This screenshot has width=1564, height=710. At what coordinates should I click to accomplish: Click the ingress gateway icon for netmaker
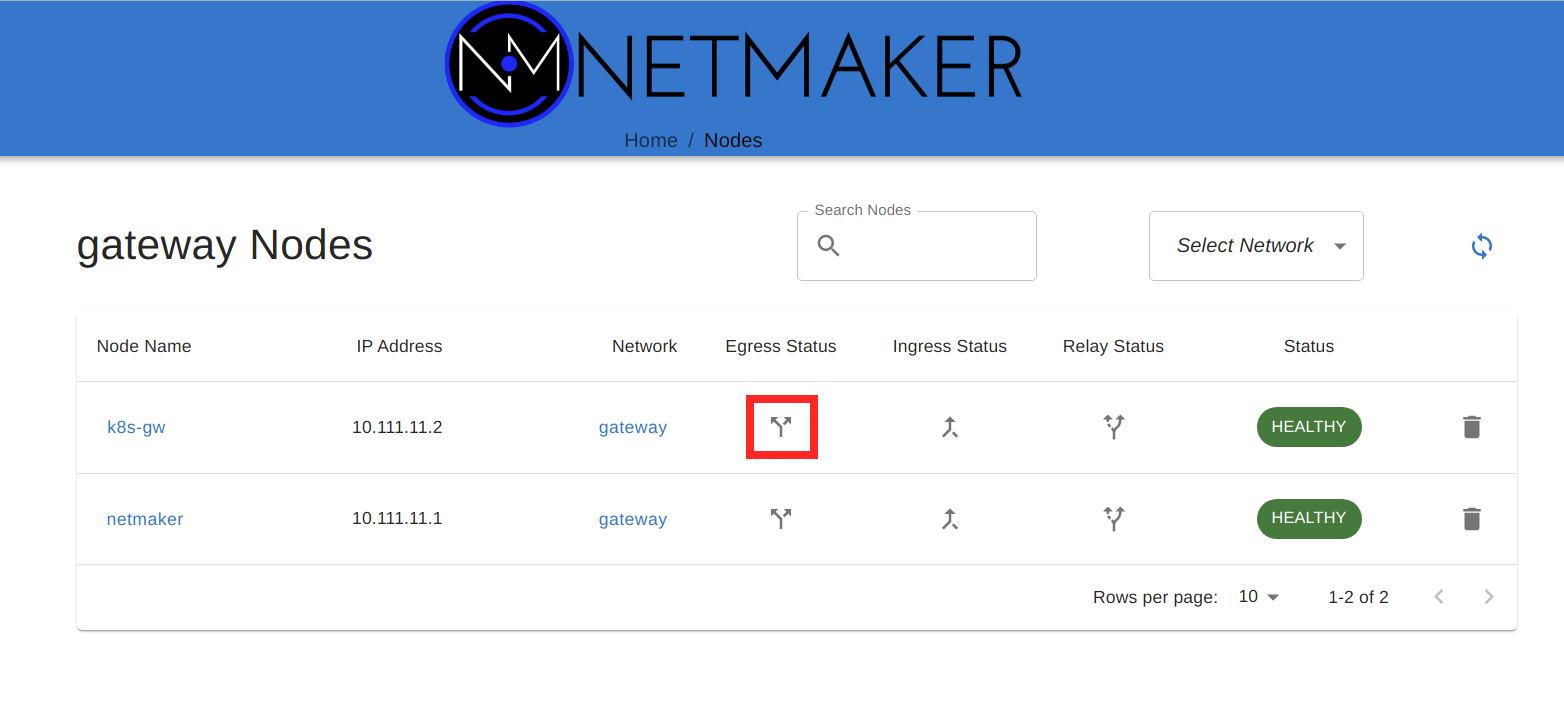point(949,518)
